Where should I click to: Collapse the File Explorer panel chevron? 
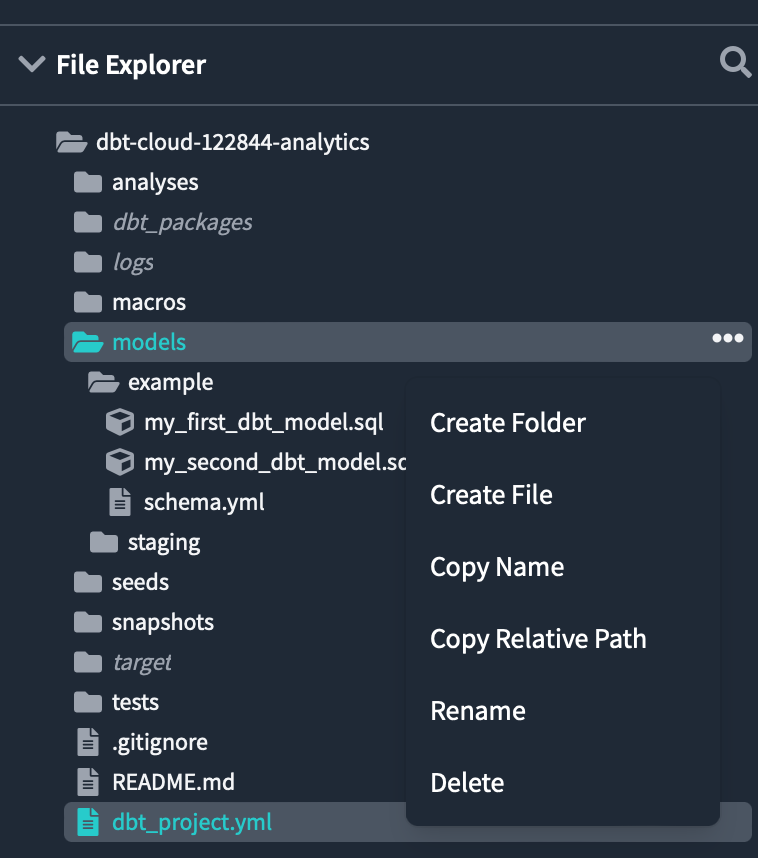click(32, 65)
